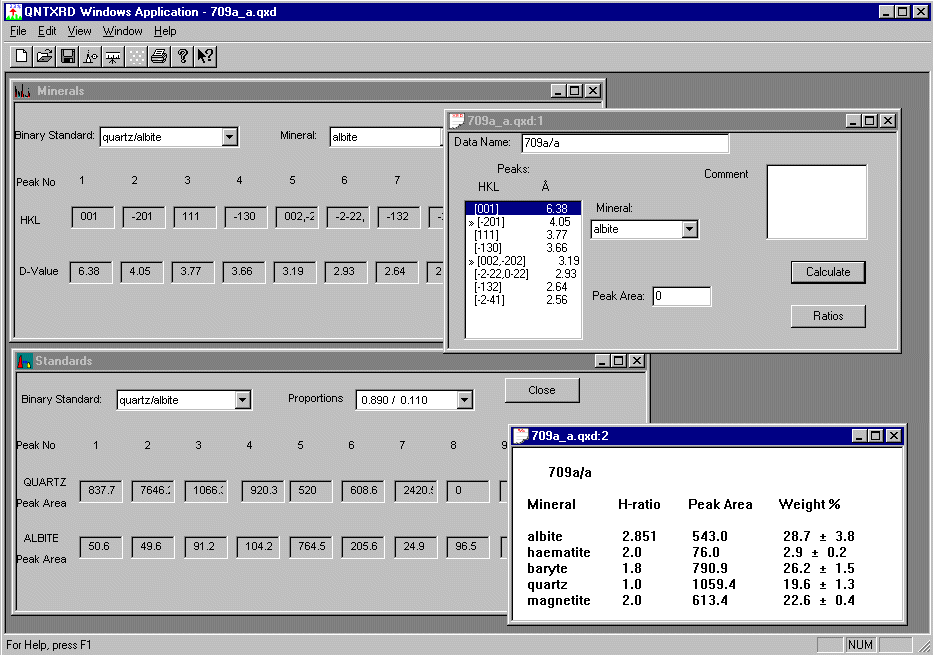
Task: Click the Standards window title icon
Action: [24, 361]
